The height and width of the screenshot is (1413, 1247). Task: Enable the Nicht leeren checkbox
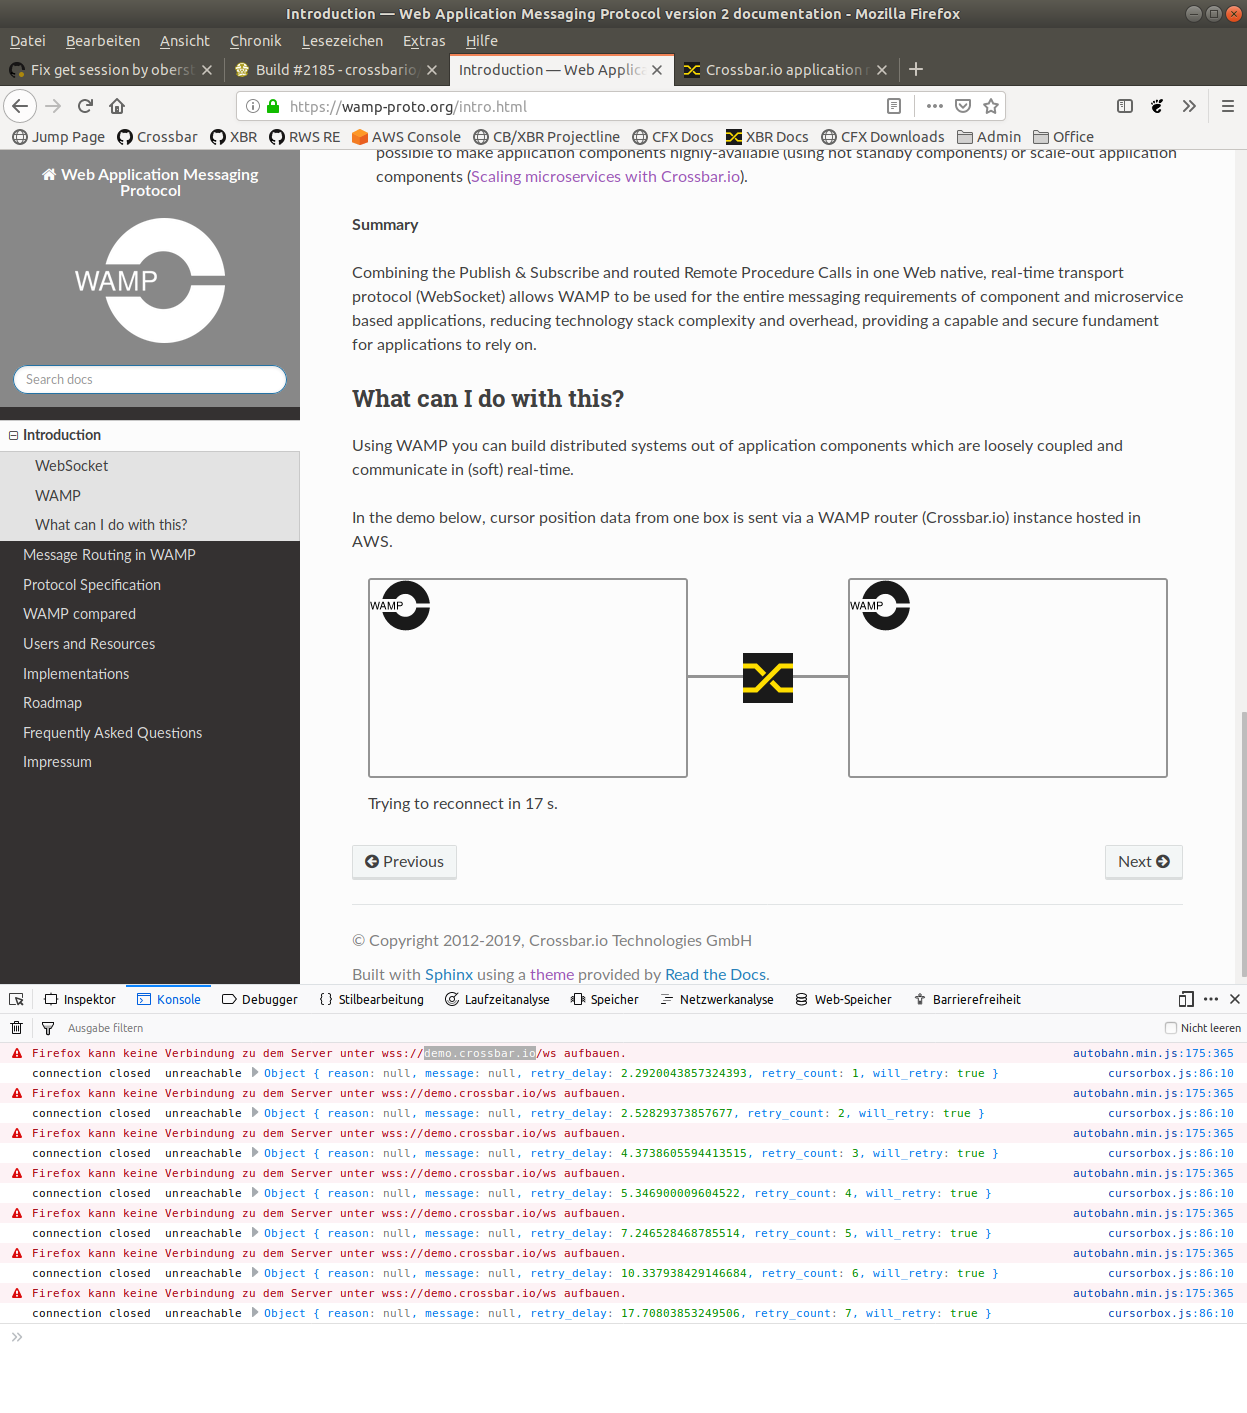pos(1171,1028)
